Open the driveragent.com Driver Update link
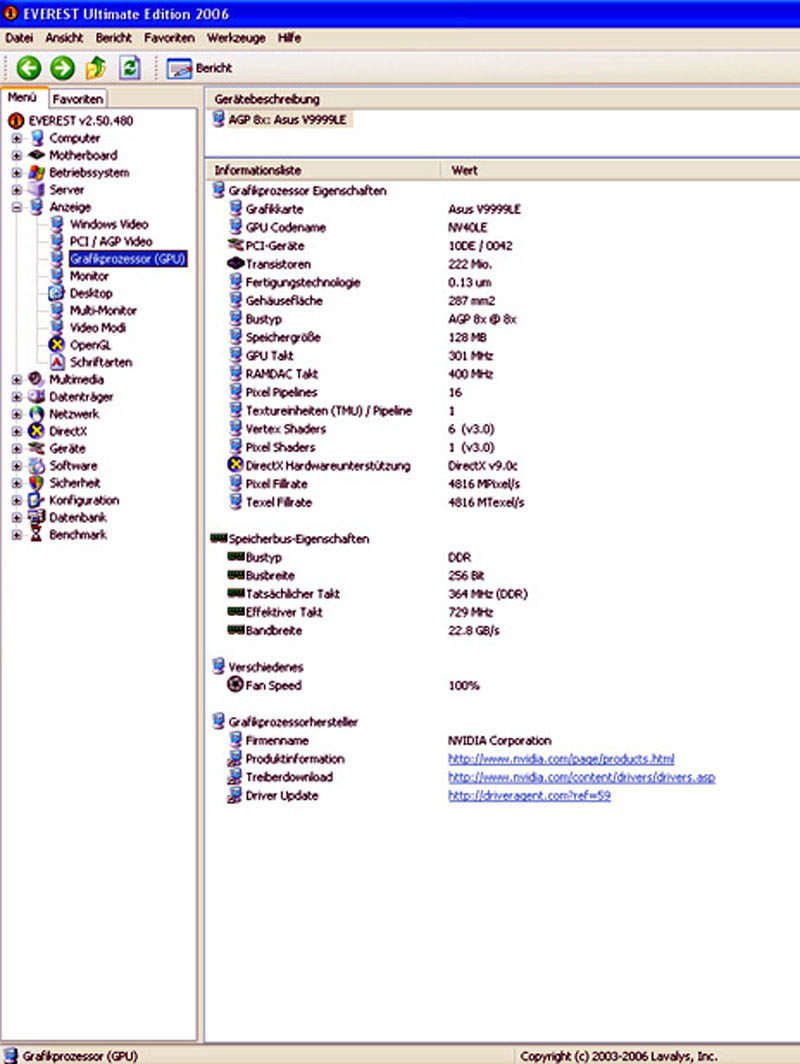This screenshot has width=800, height=1064. click(529, 795)
